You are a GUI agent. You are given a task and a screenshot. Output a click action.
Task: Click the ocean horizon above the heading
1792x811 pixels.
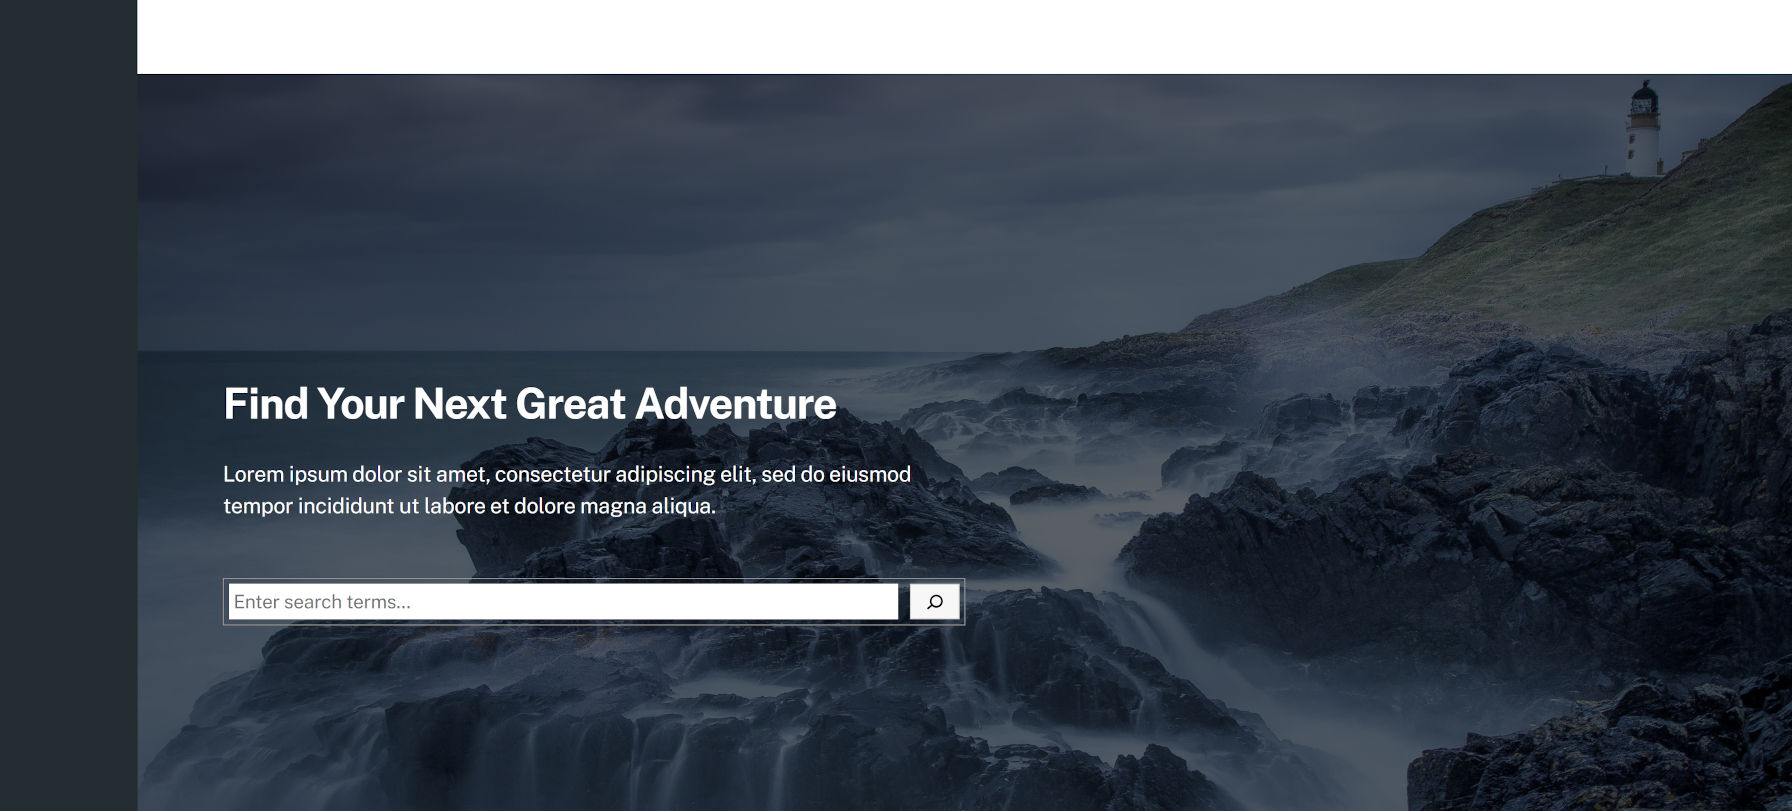pyautogui.click(x=500, y=352)
